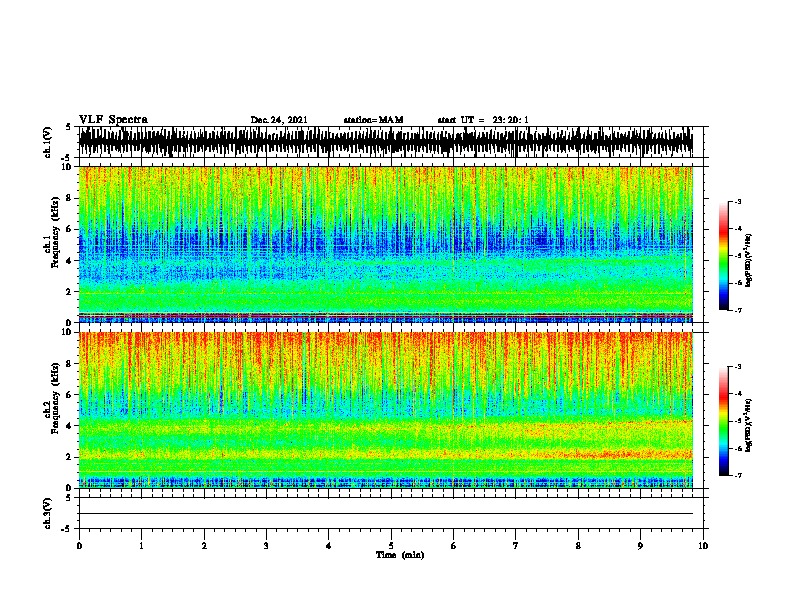Click the "station=MAM" label
This screenshot has height=612, width=792.
(x=373, y=120)
